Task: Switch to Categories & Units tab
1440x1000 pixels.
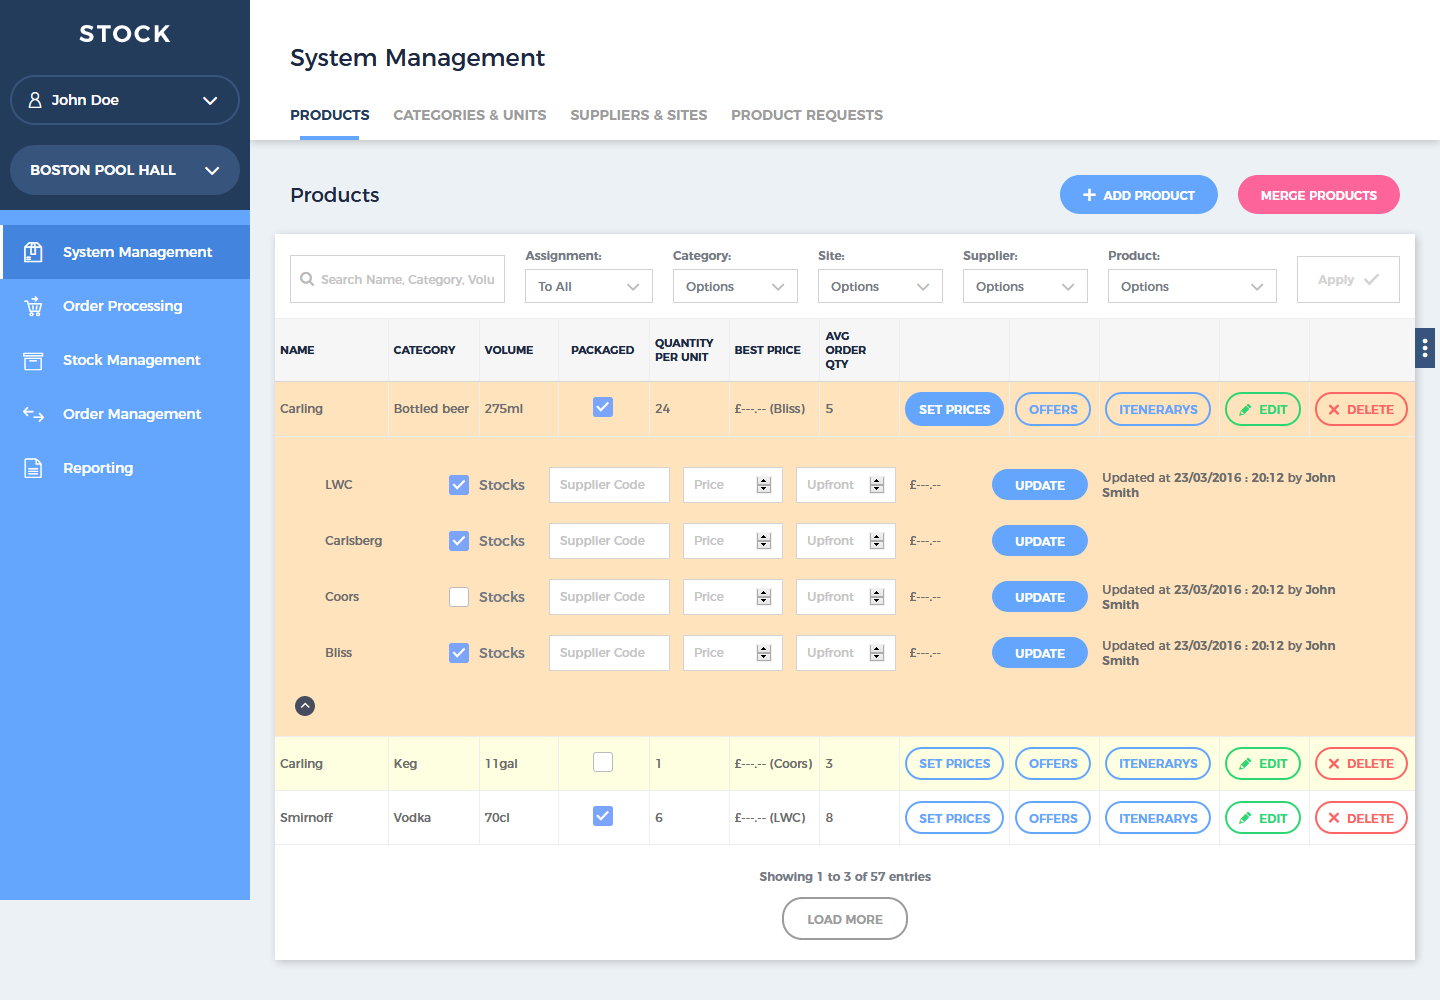Action: point(469,115)
